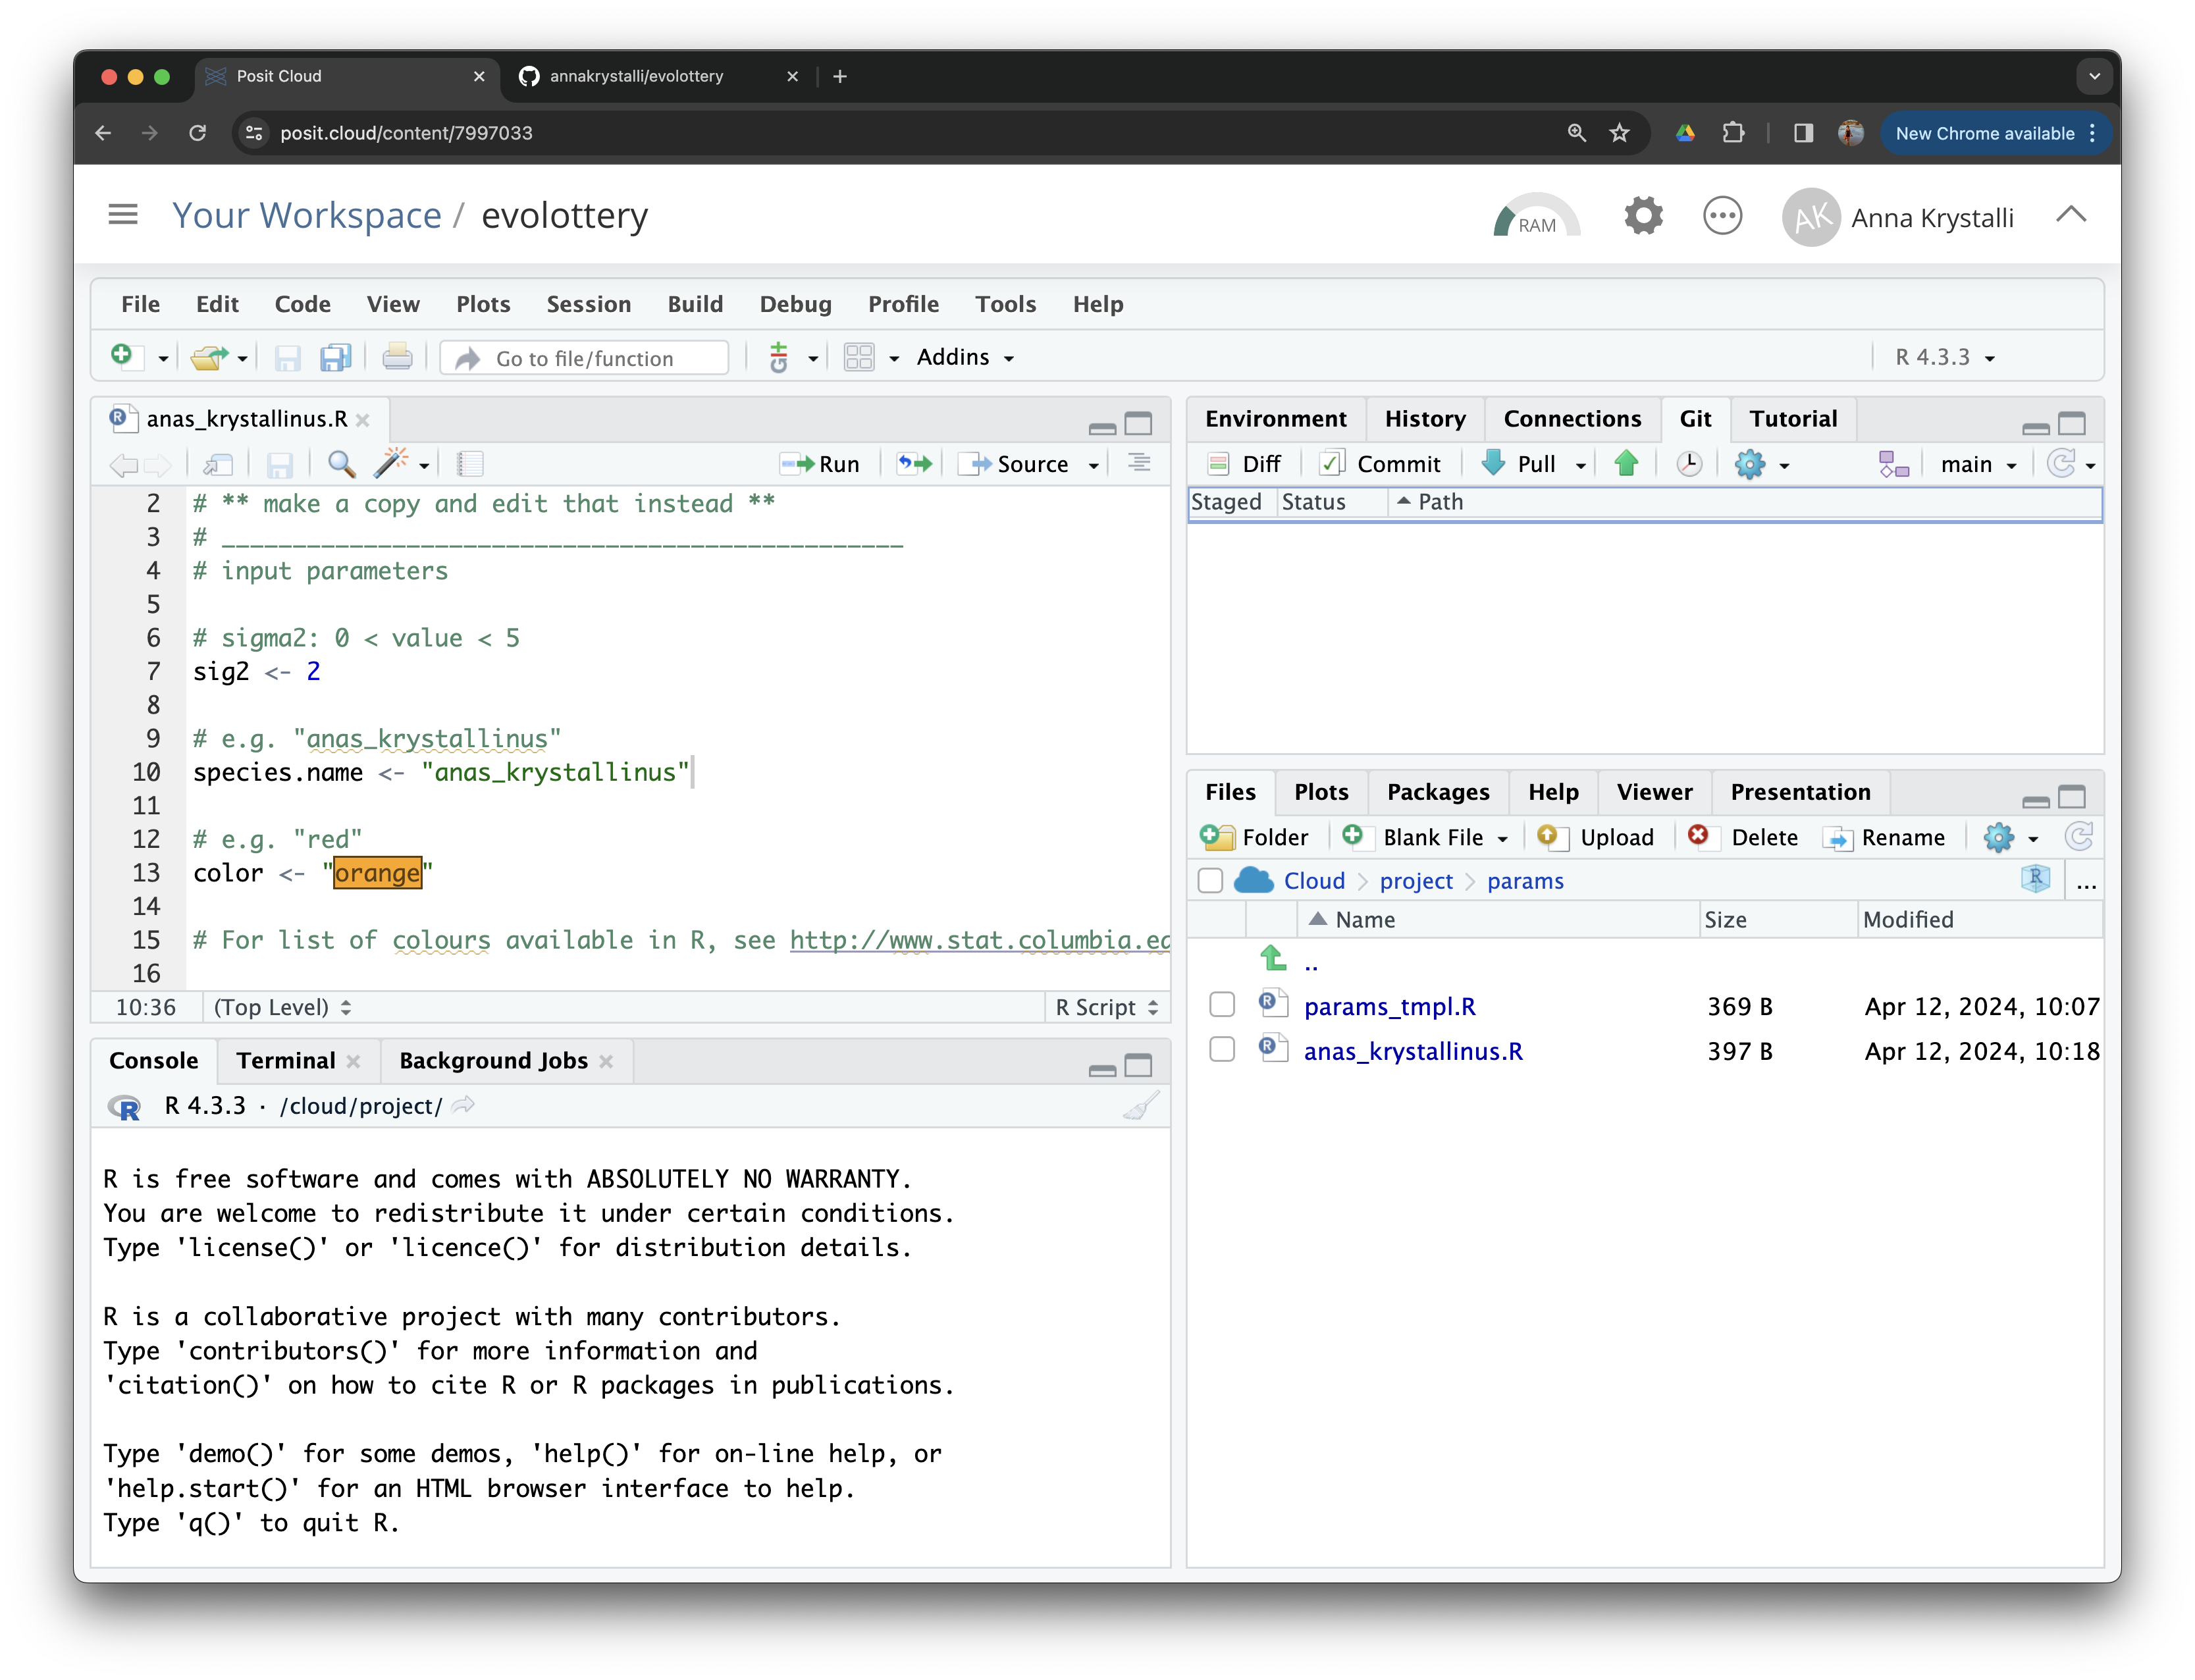Click the go up parent directory arrow

pyautogui.click(x=1273, y=959)
